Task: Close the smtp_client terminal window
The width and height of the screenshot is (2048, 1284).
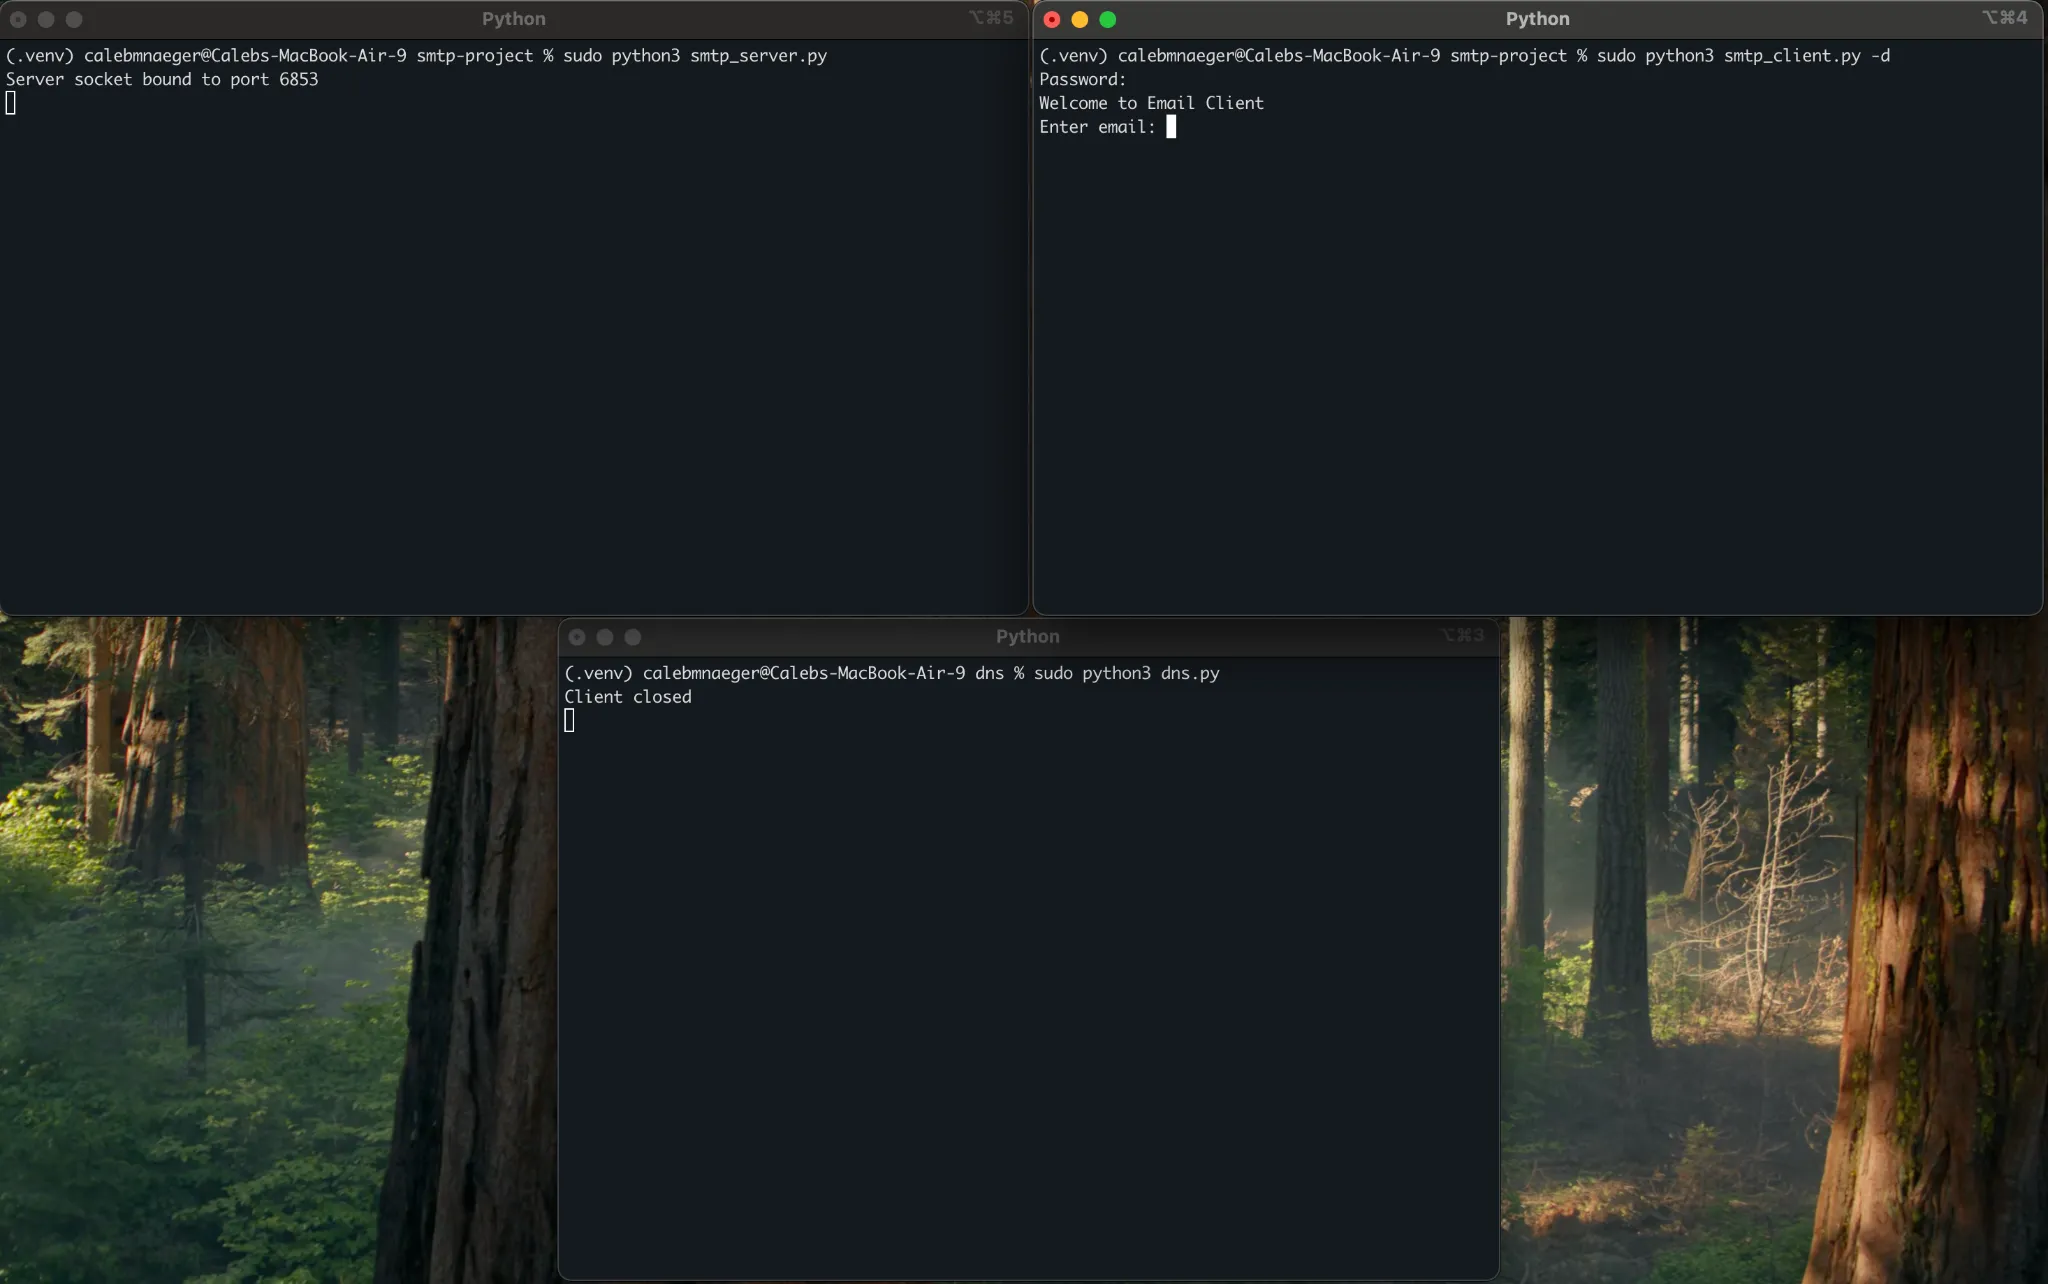Action: 1052,19
